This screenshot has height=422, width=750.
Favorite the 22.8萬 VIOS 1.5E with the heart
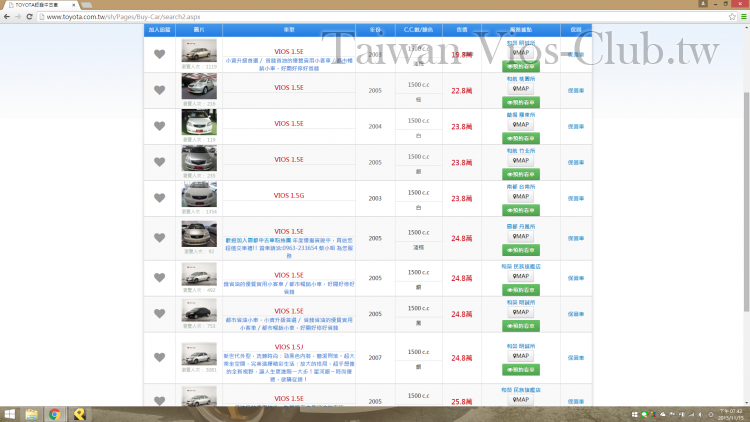click(x=159, y=90)
